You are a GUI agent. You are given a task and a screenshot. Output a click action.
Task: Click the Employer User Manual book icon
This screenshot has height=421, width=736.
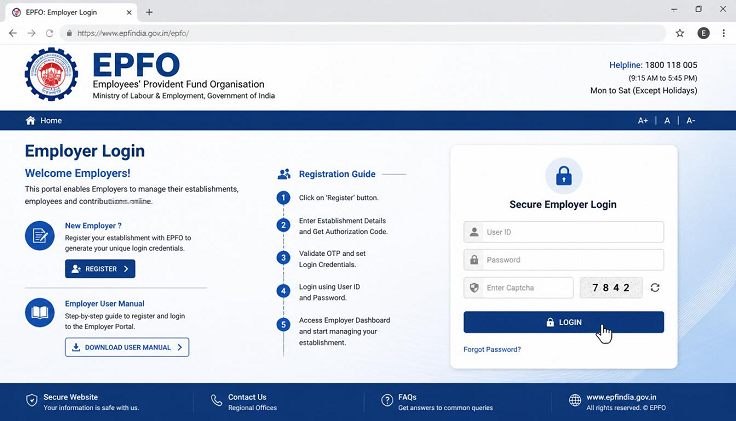tap(40, 313)
